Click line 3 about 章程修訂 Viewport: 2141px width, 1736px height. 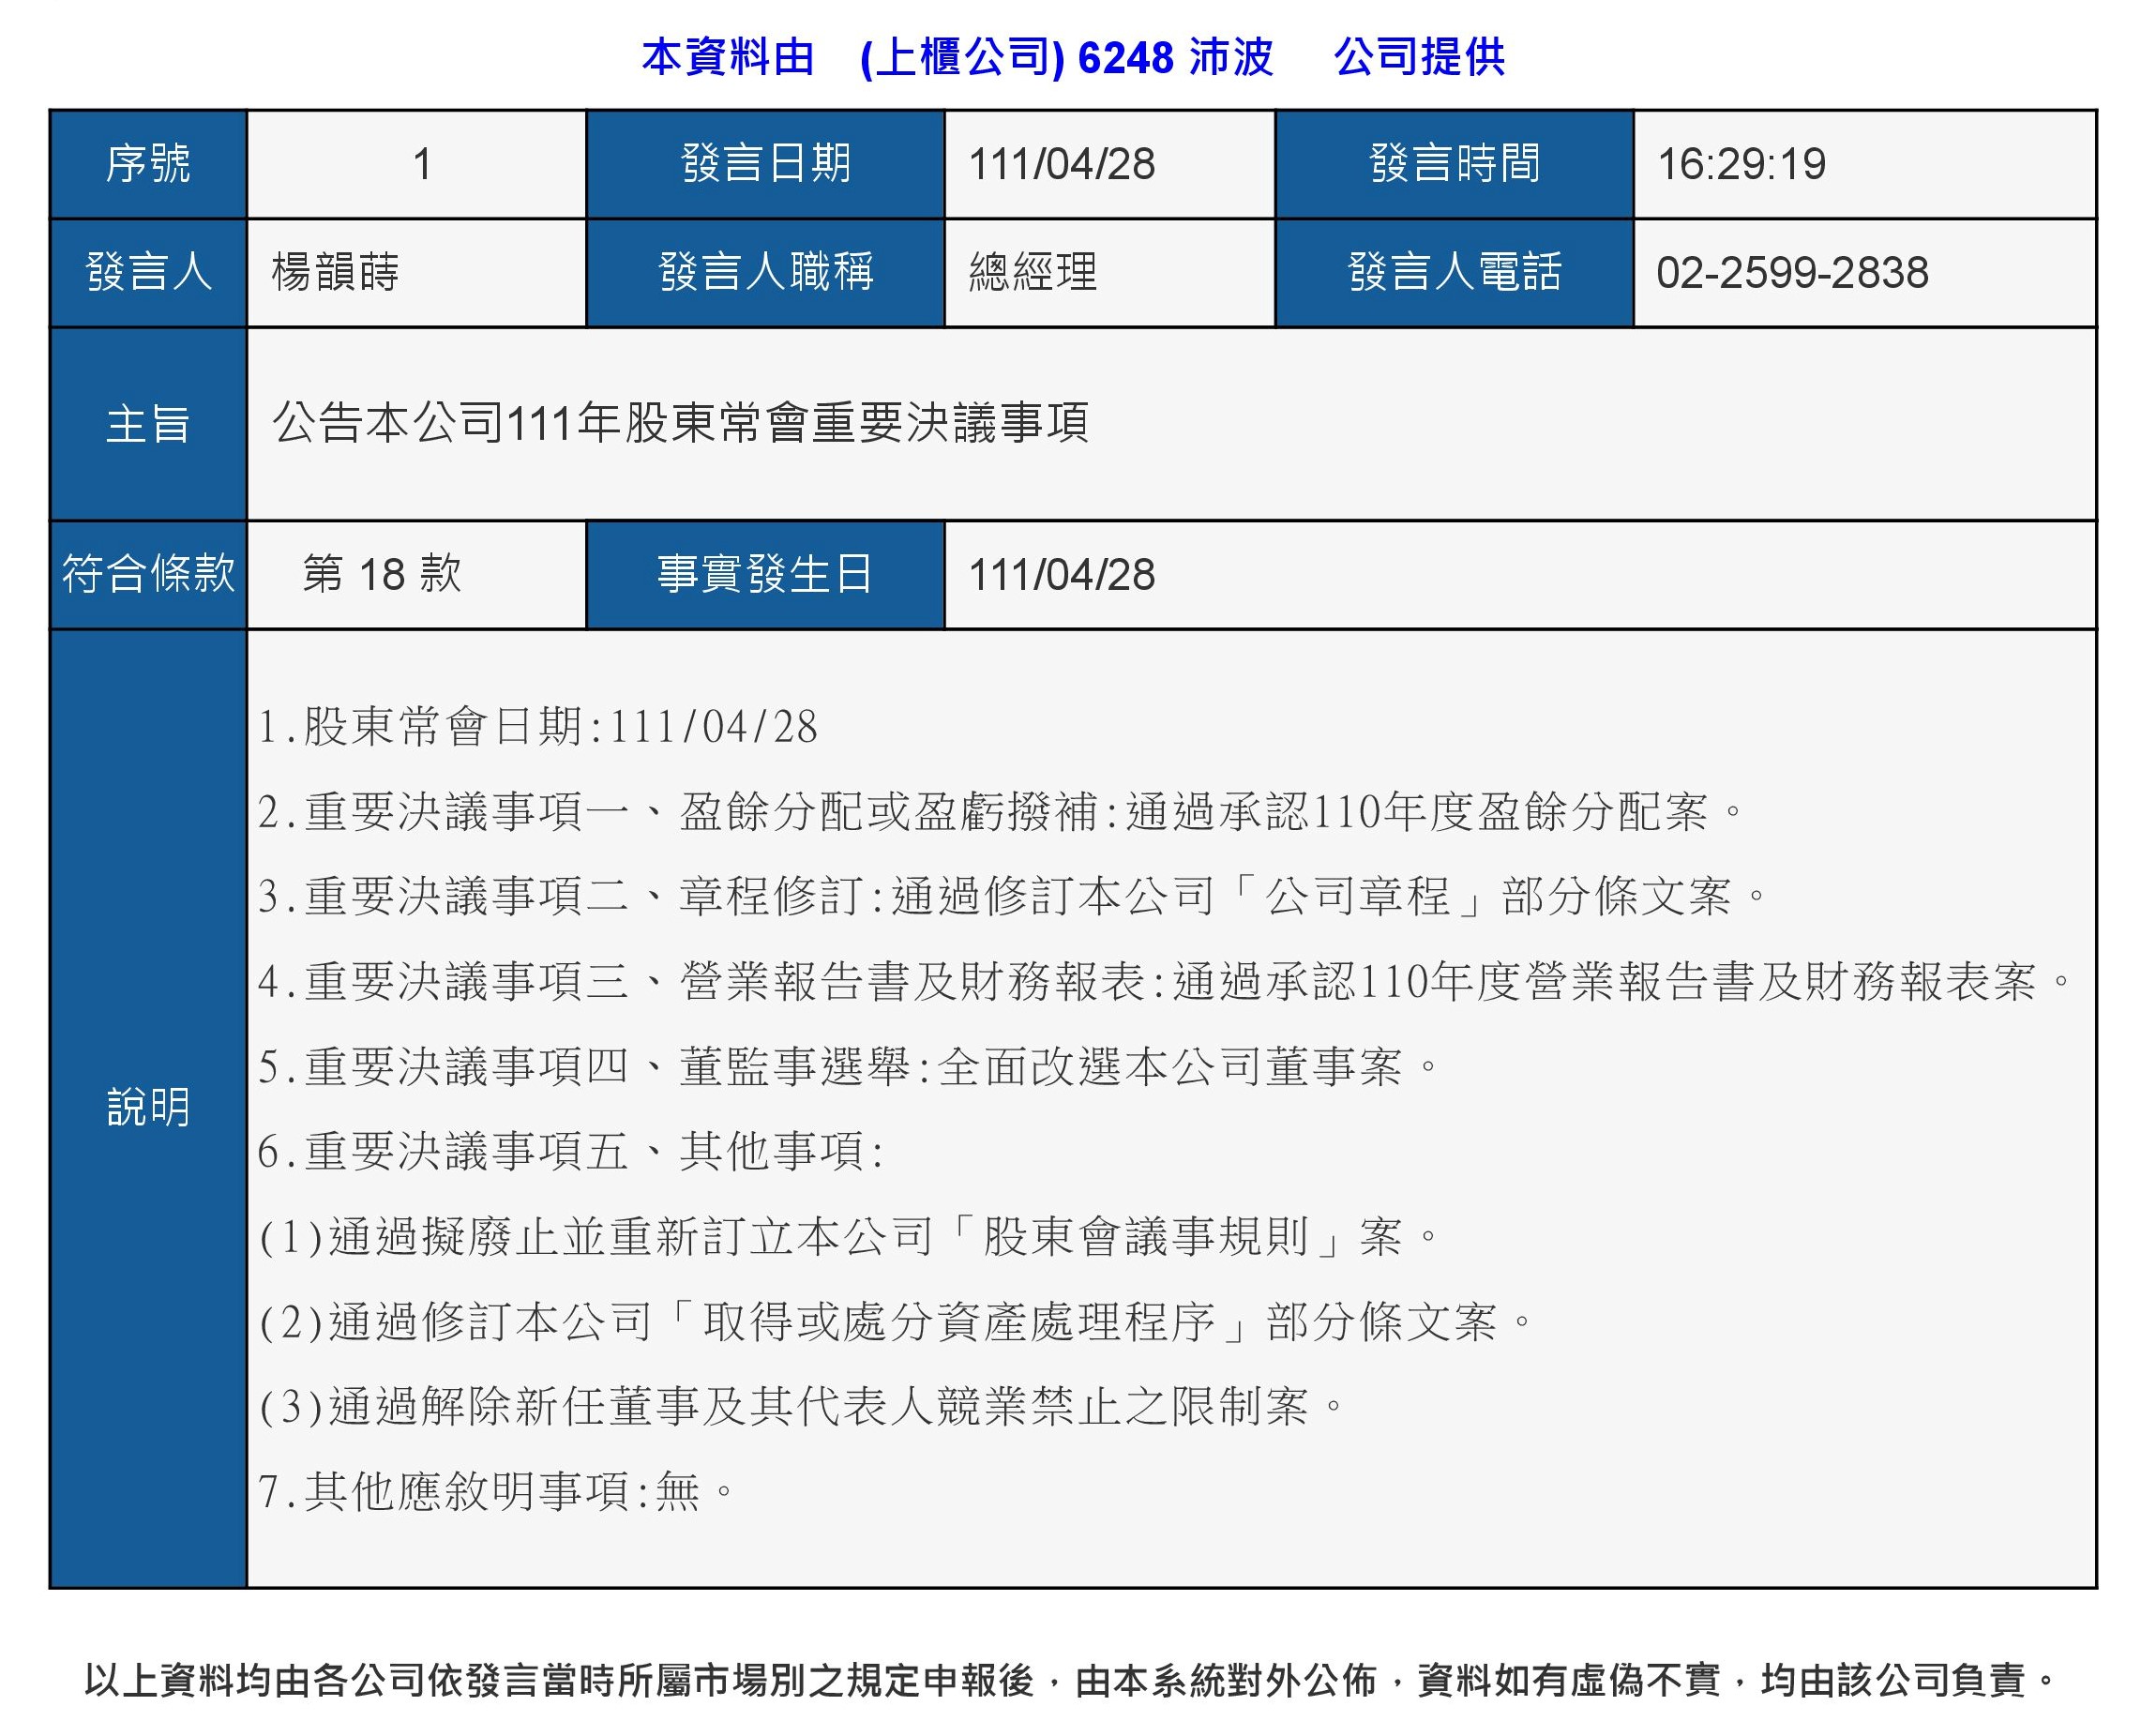[1013, 897]
